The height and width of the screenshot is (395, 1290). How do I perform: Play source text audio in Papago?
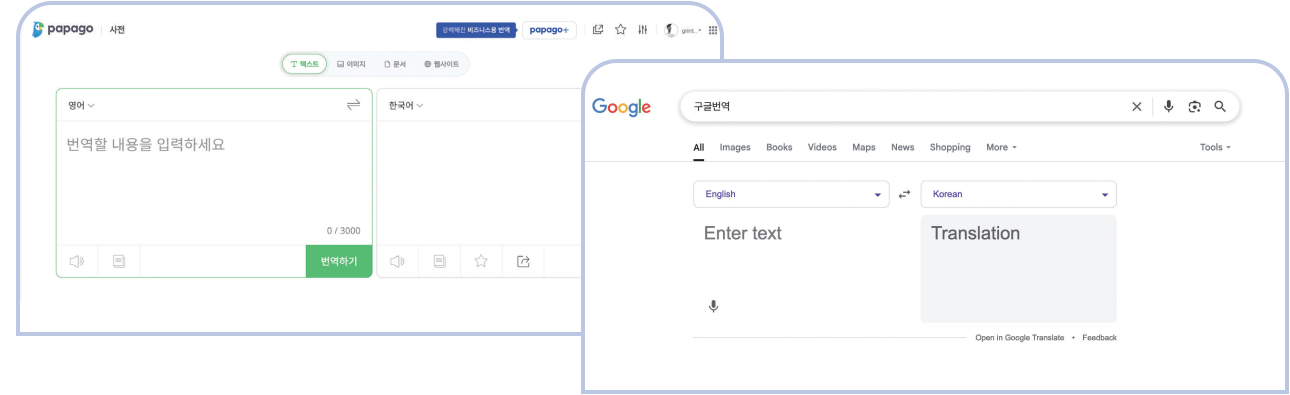77,261
